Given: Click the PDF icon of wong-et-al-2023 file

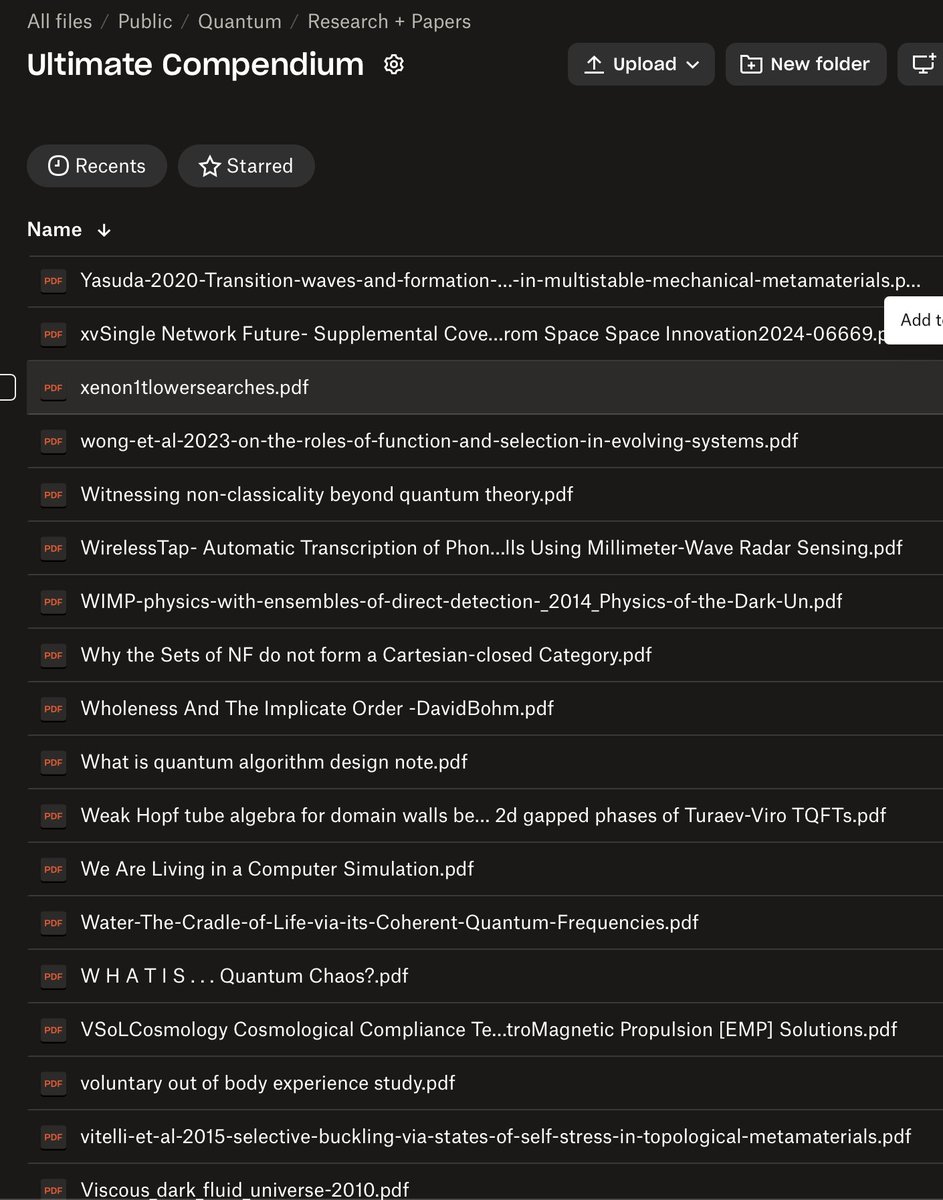Looking at the screenshot, I should (53, 441).
